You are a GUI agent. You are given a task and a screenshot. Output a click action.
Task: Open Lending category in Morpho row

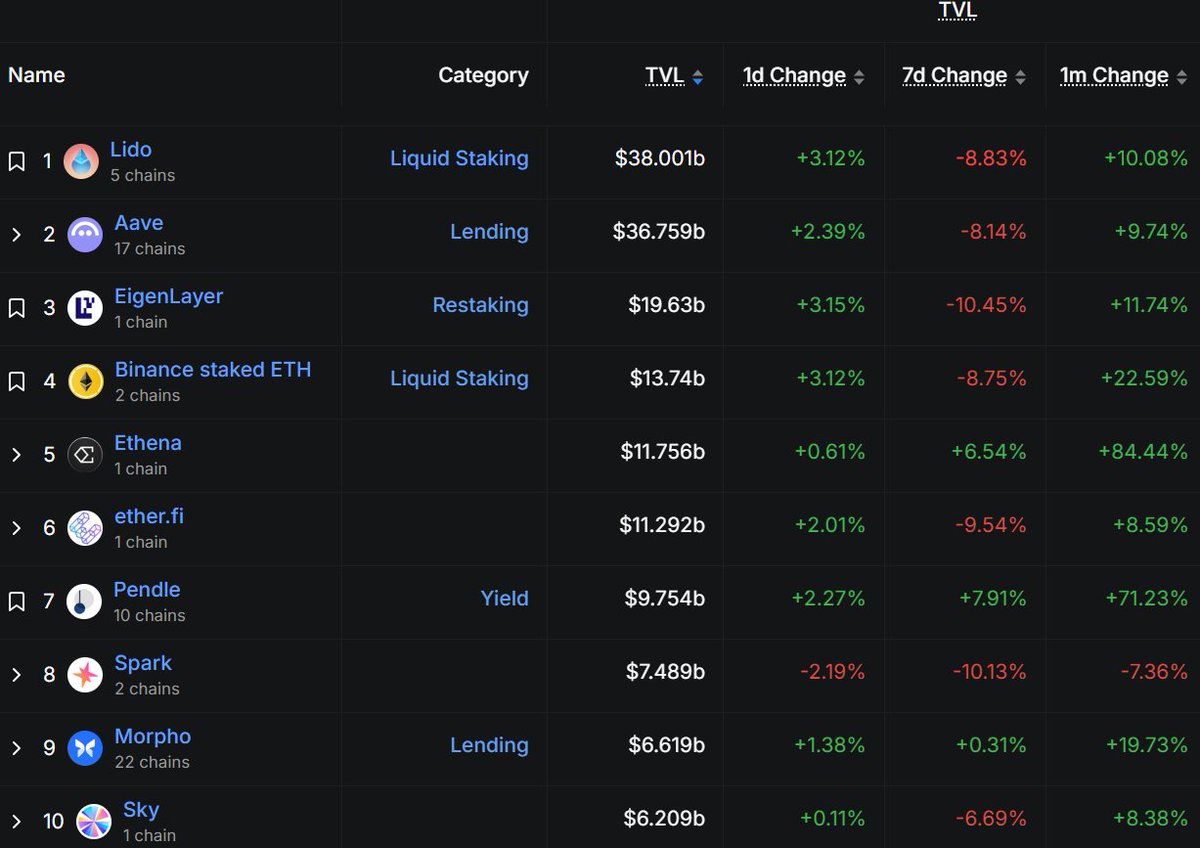coord(489,745)
